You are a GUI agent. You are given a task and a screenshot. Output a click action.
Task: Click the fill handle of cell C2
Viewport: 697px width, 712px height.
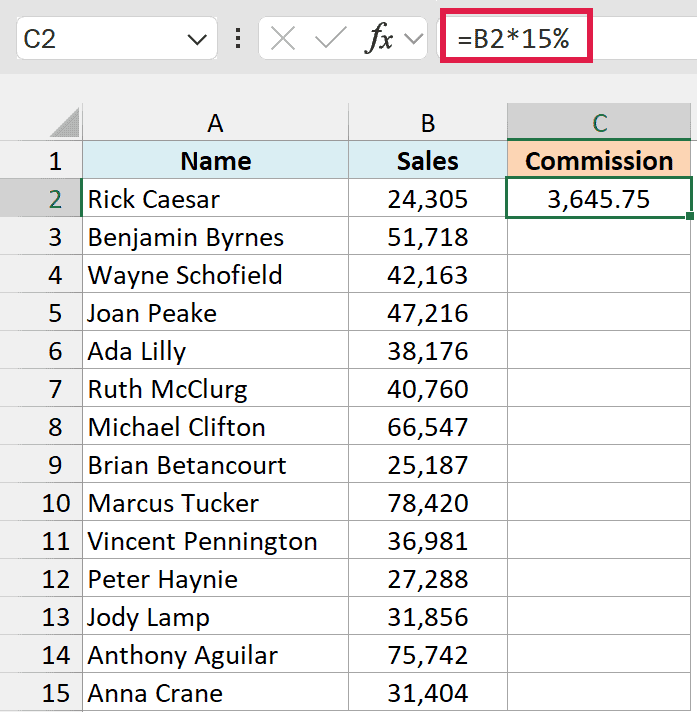click(690, 216)
